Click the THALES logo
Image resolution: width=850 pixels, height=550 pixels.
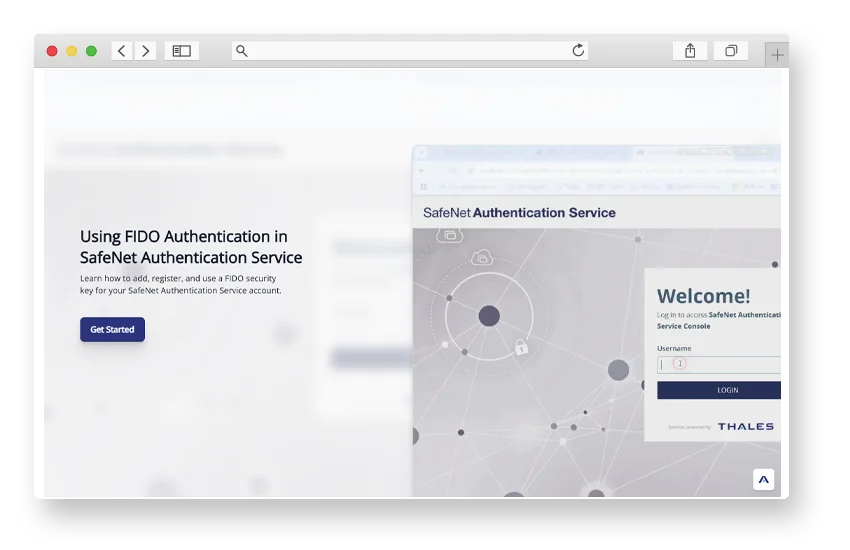(745, 427)
